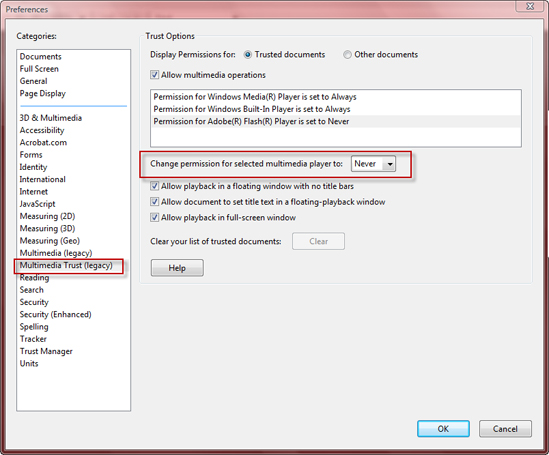549x455 pixels.
Task: Select the Page Display category
Action: coord(43,93)
